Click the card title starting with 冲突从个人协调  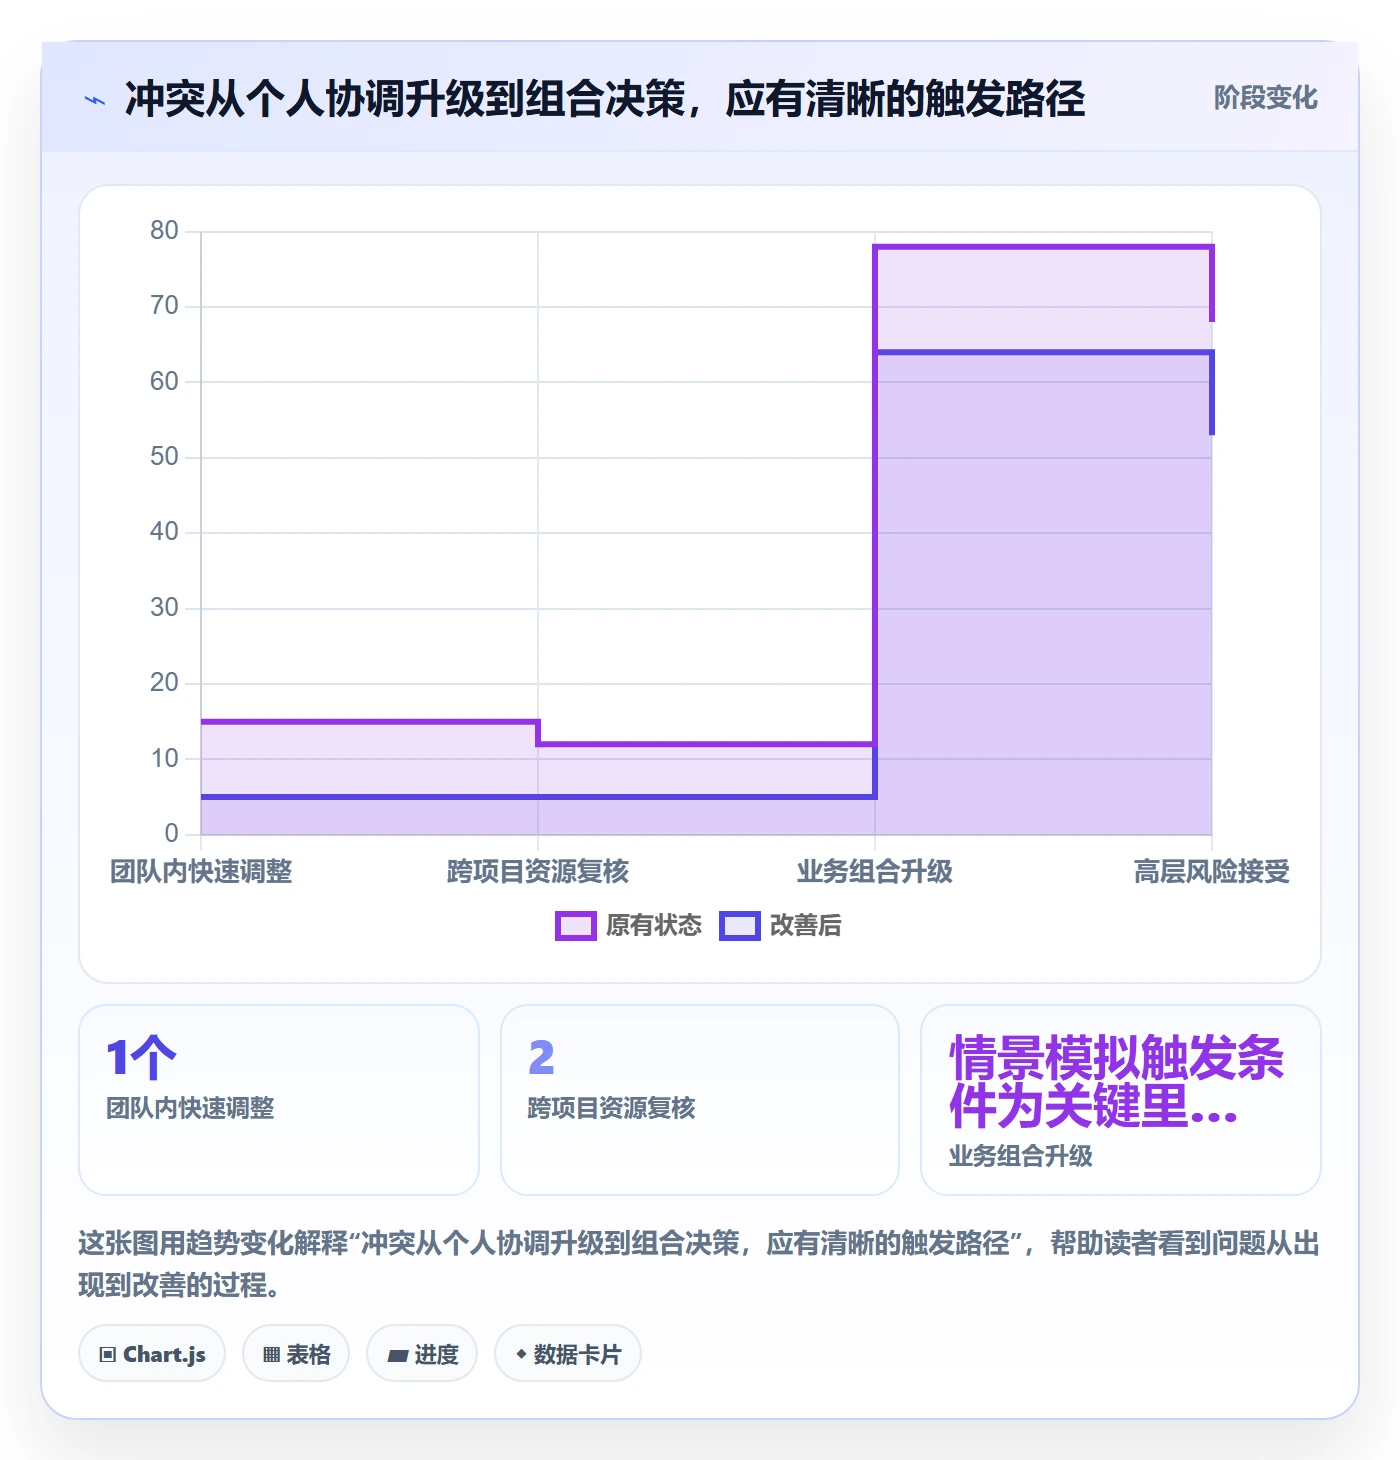605,99
